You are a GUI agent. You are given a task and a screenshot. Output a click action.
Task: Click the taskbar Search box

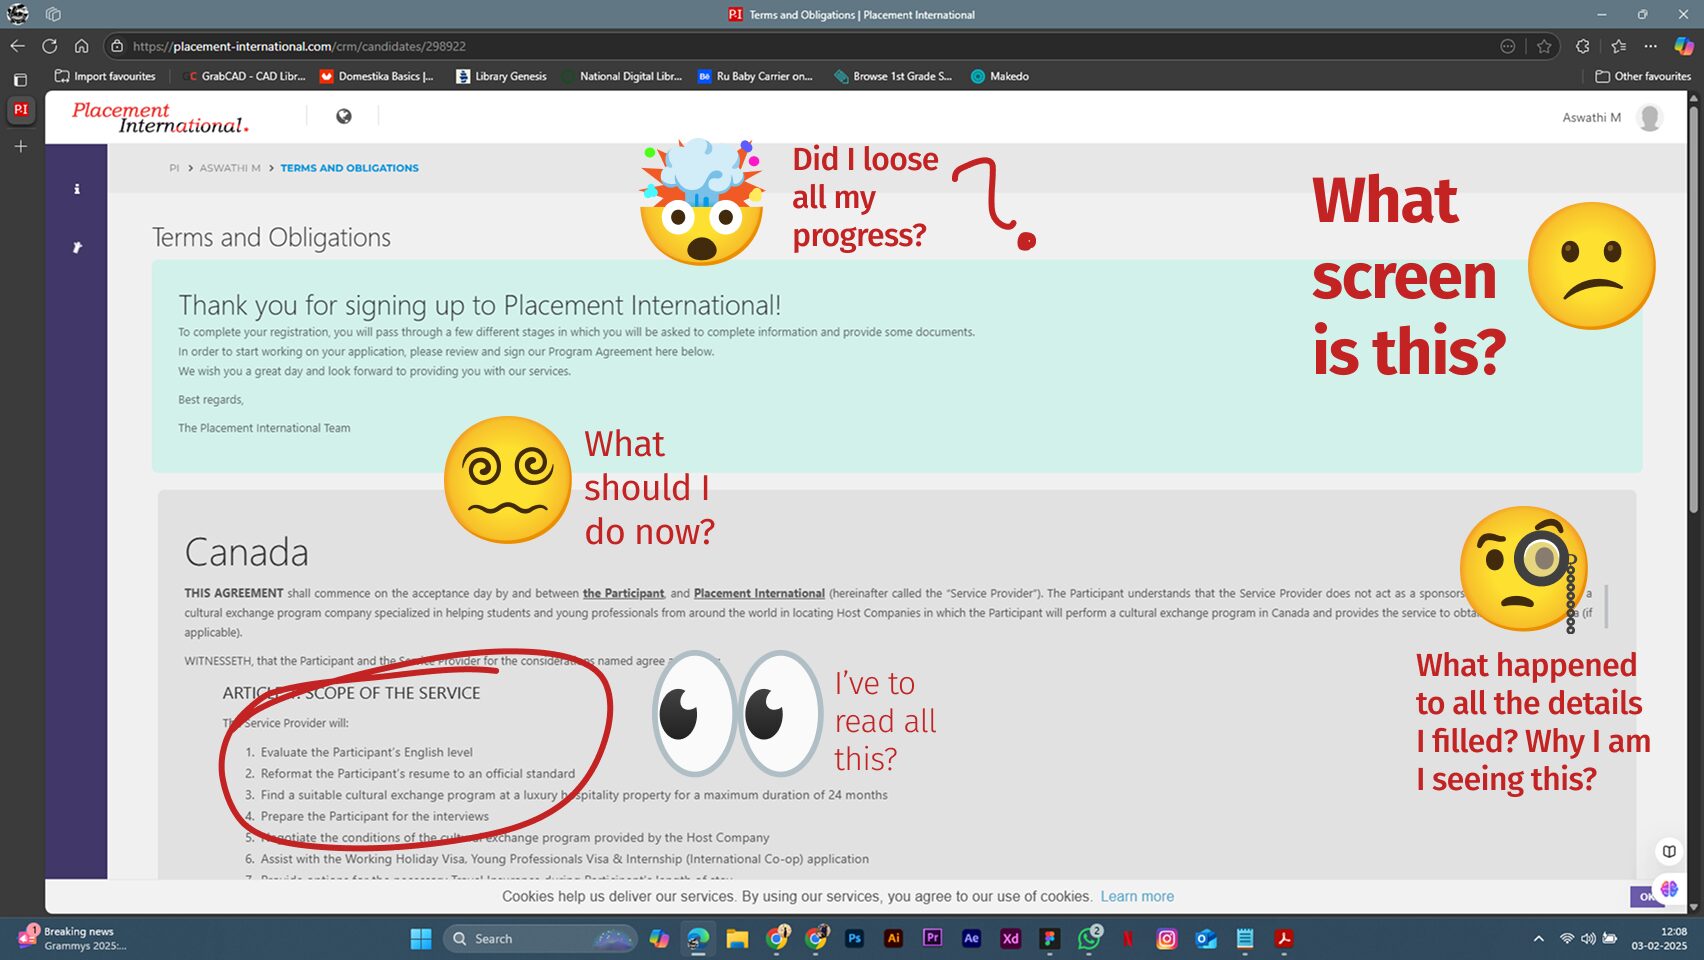click(x=540, y=938)
